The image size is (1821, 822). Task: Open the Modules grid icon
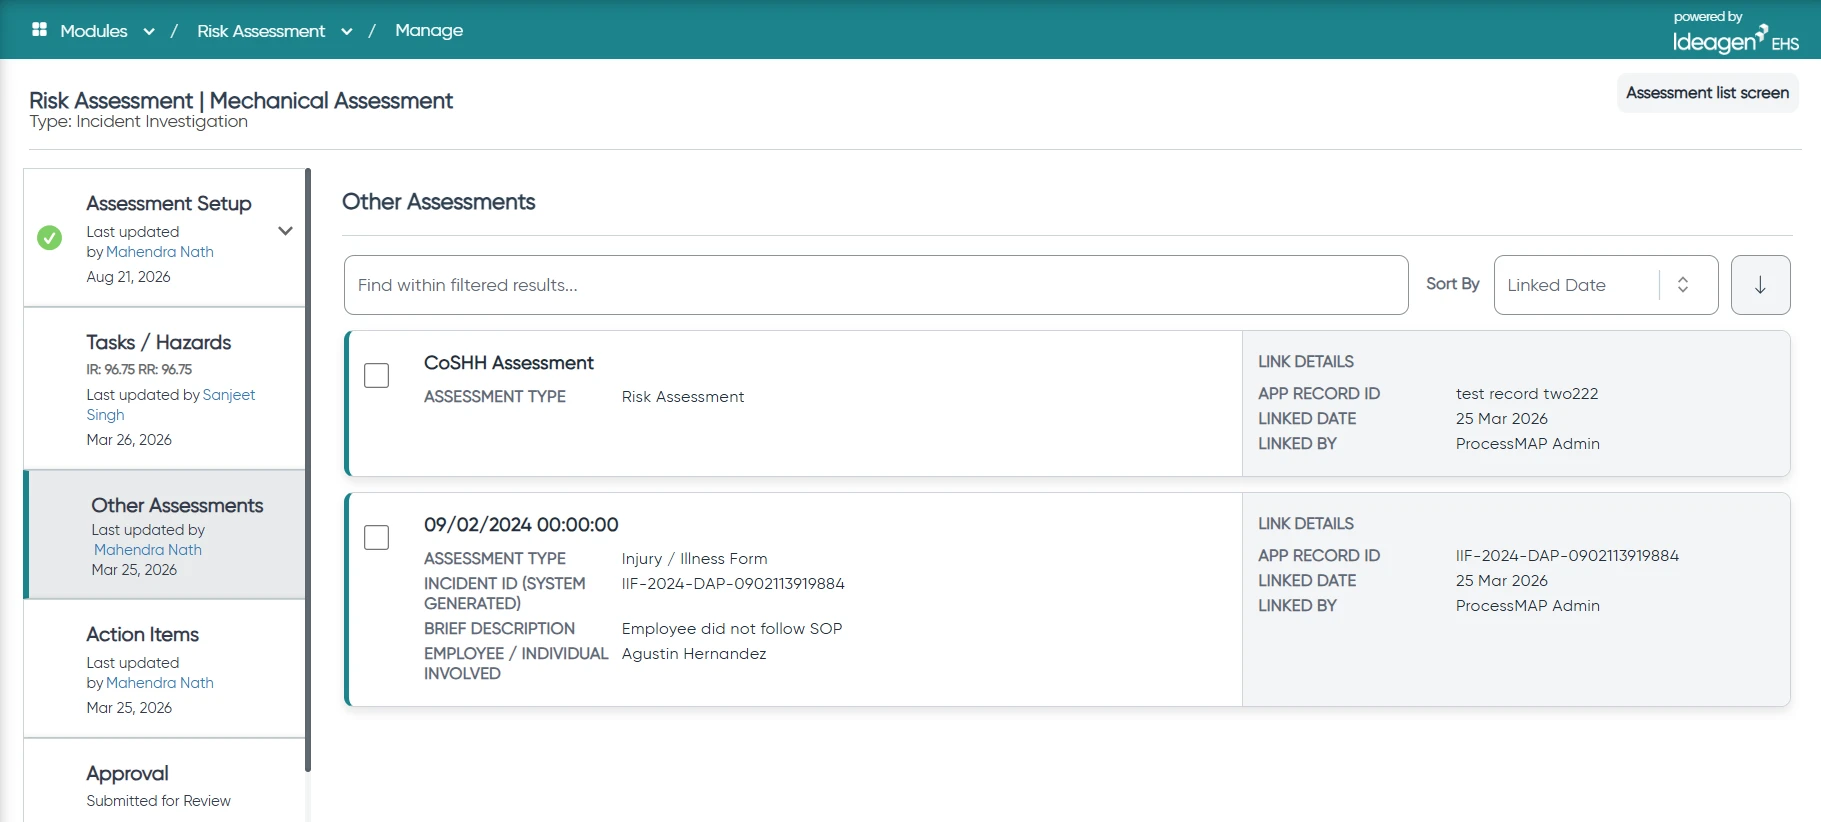(40, 29)
